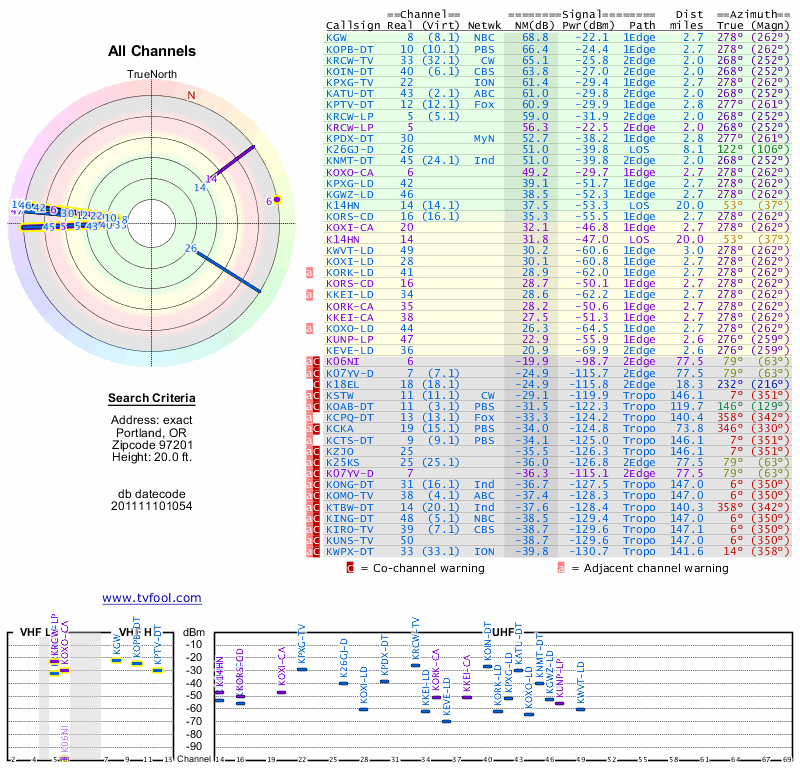Click the Netwk column header
Viewport: 800px width, 768px height.
click(484, 26)
